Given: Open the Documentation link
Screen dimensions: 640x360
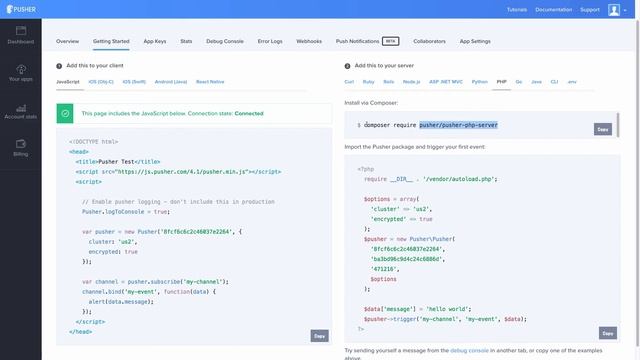Looking at the screenshot, I should (x=553, y=9).
